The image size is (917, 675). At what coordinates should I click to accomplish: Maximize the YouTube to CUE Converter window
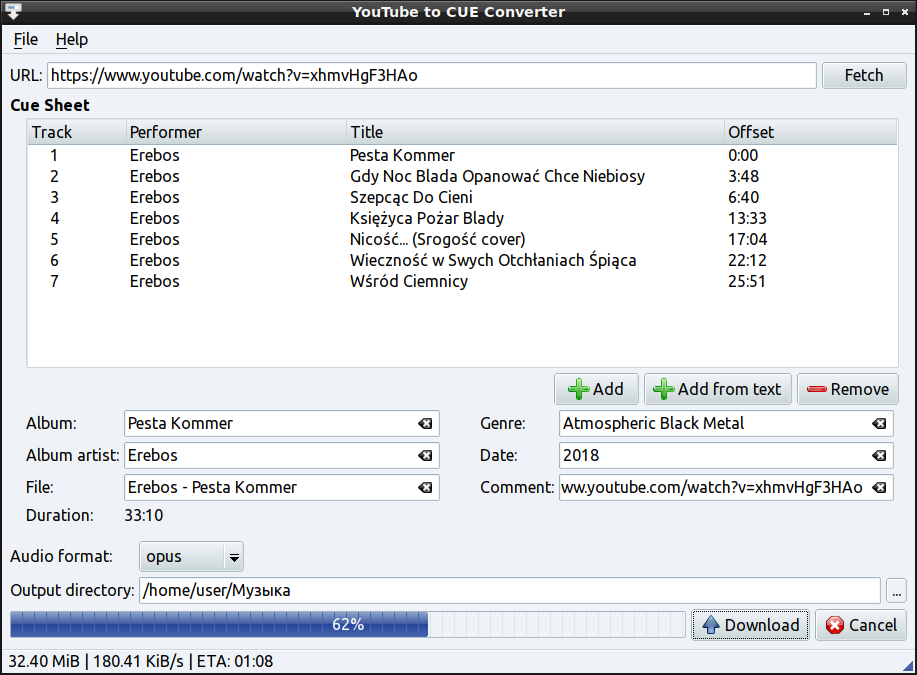tap(886, 12)
